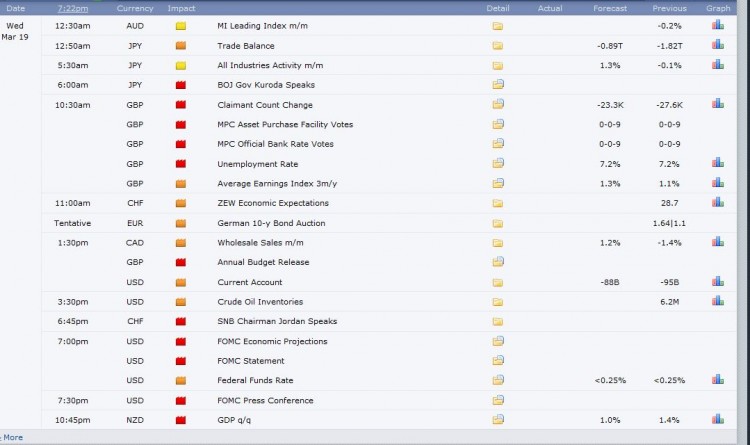Open detail folder for MPC Asset Purchase Facility Votes
Viewport: 750px width, 445px height.
(x=498, y=124)
